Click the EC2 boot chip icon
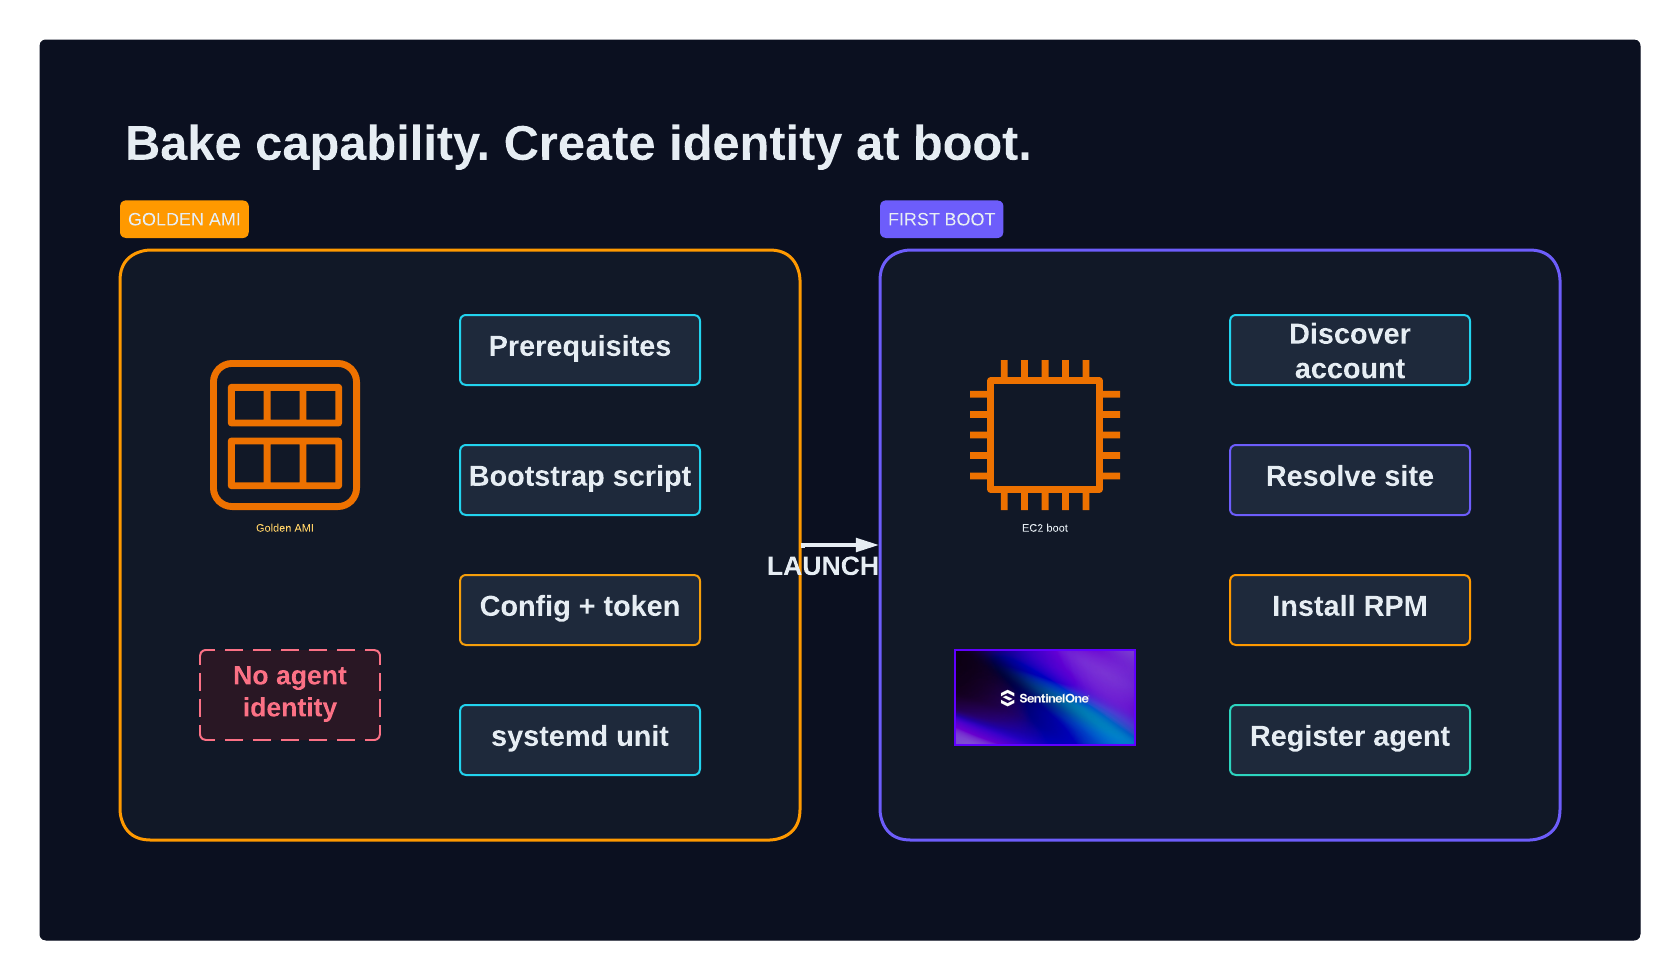 [1045, 435]
